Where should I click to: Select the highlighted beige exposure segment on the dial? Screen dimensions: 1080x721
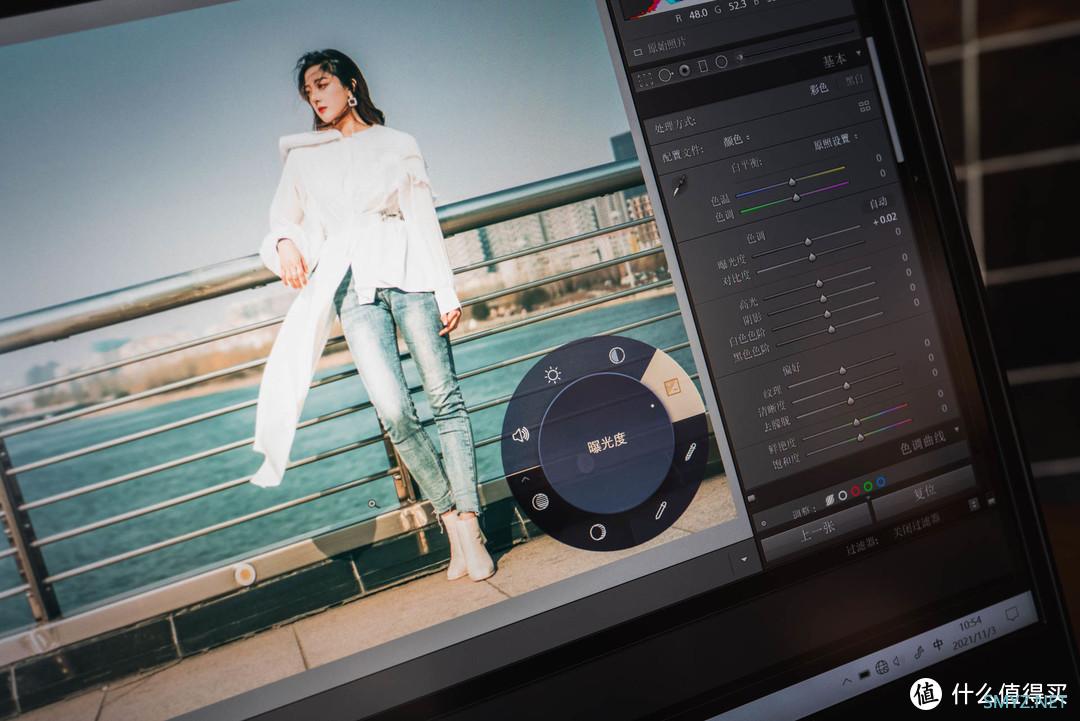coord(672,387)
